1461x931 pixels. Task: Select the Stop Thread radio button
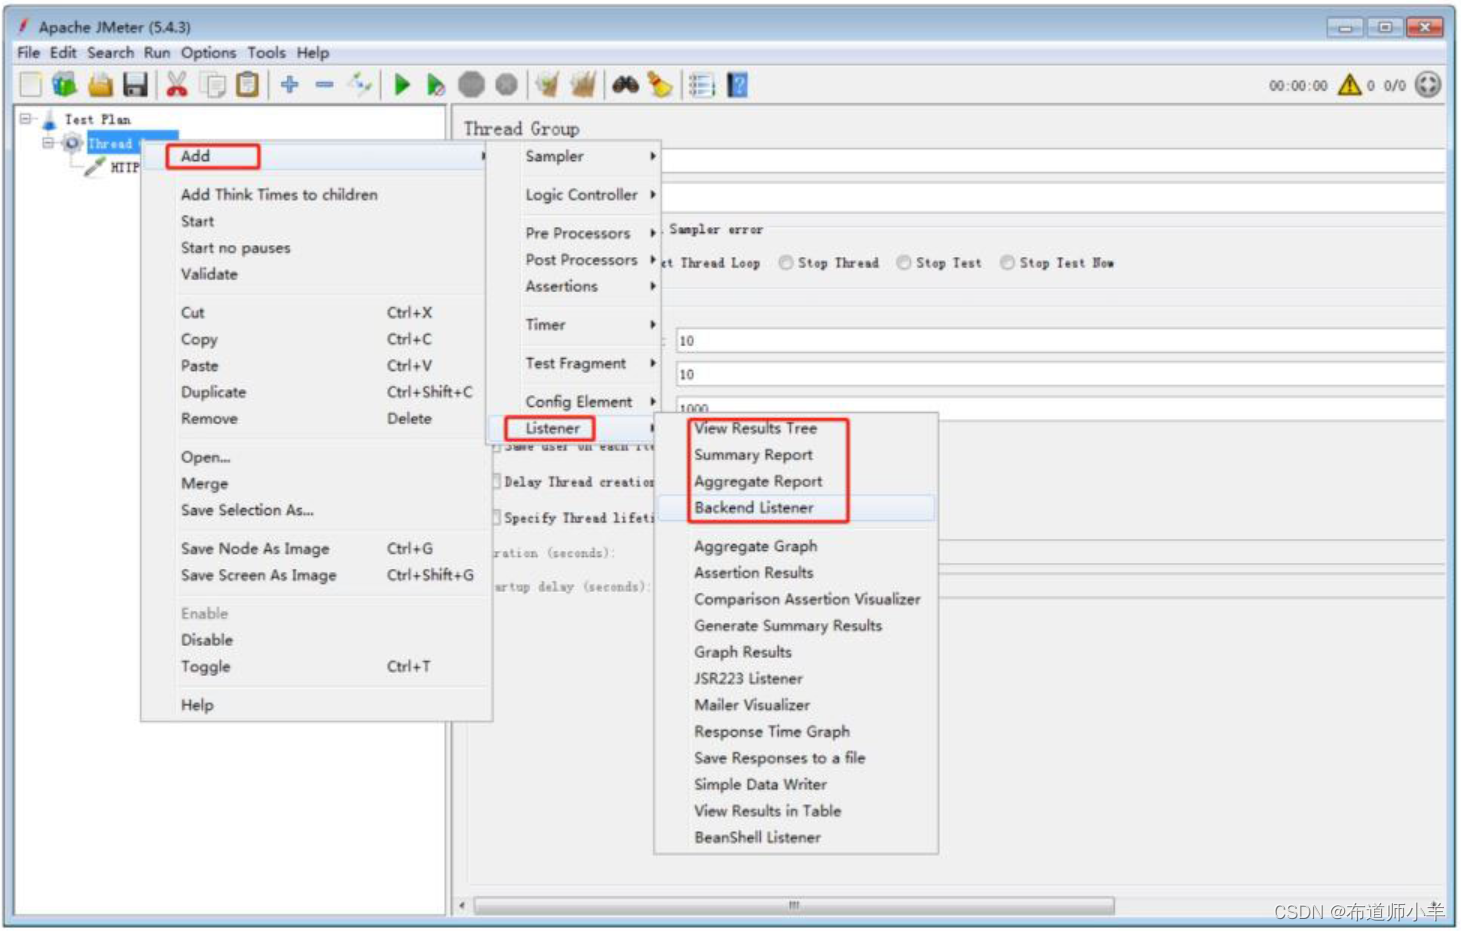(x=786, y=263)
